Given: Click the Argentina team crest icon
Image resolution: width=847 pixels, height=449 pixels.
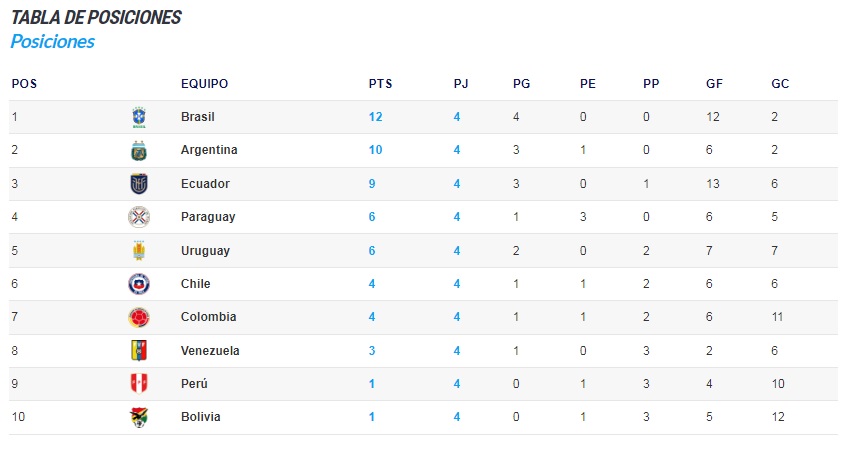Looking at the screenshot, I should click(x=139, y=151).
